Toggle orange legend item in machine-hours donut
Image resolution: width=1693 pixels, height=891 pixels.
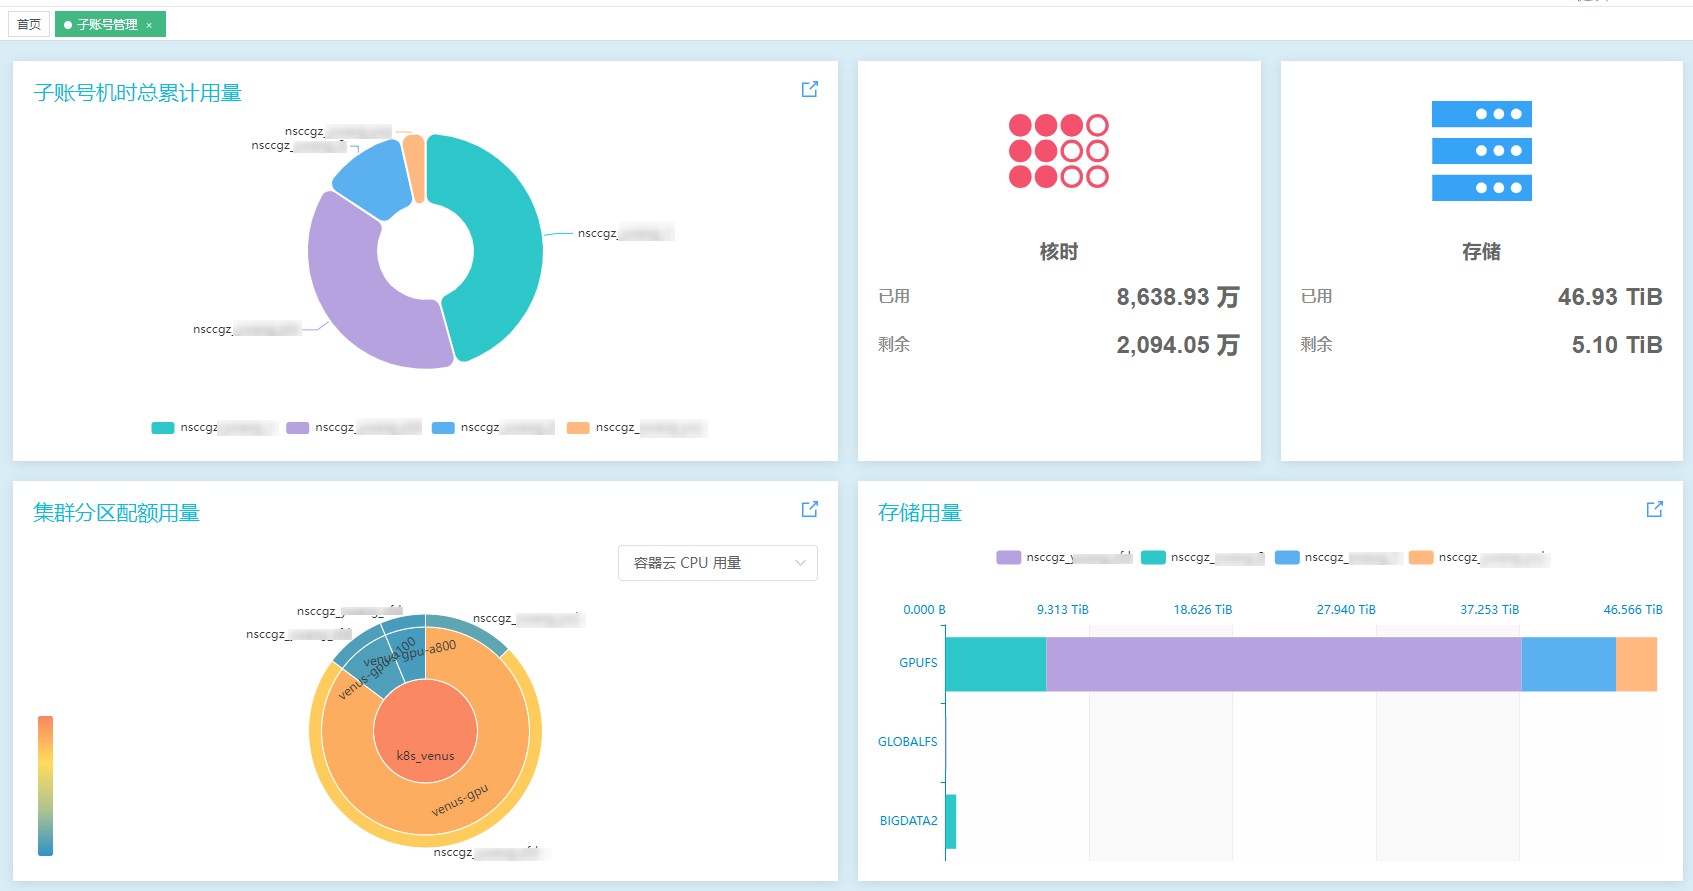(578, 428)
